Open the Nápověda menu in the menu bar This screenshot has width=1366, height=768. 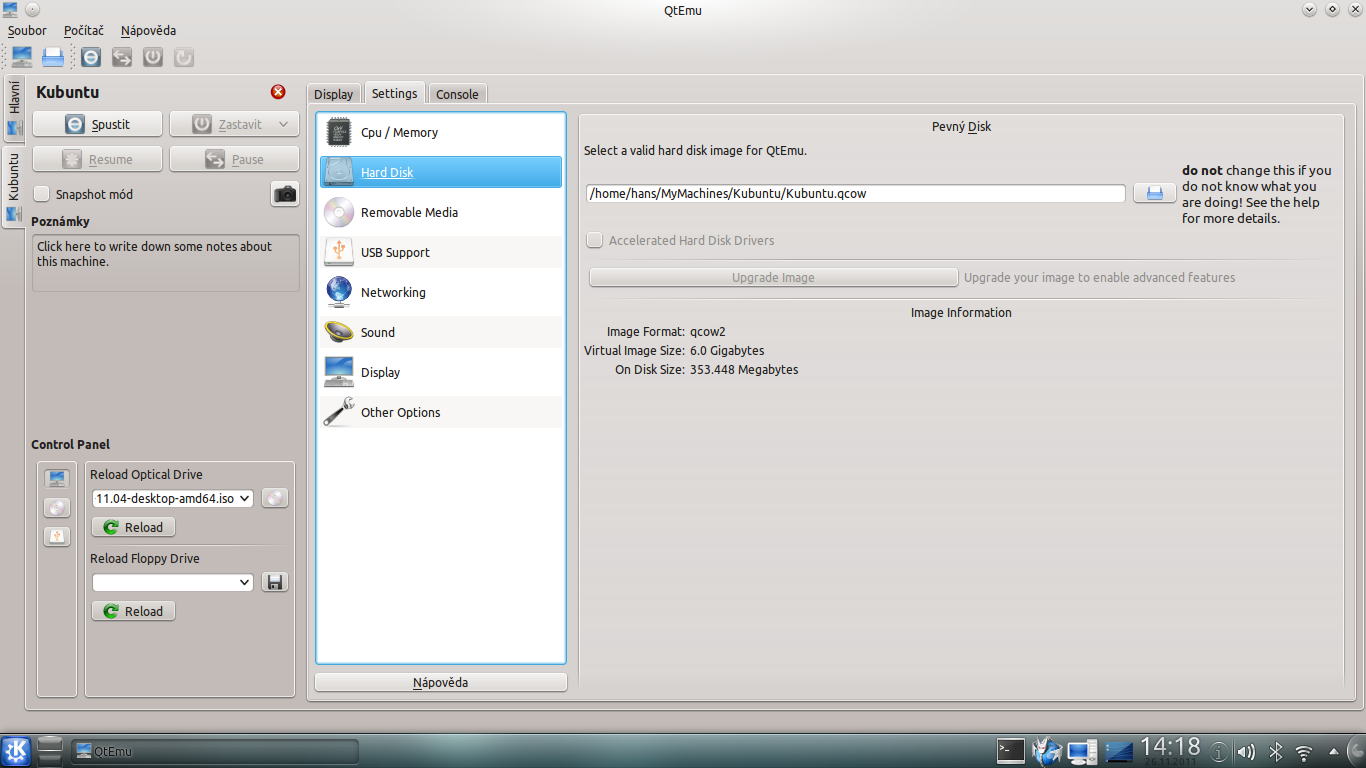(148, 31)
